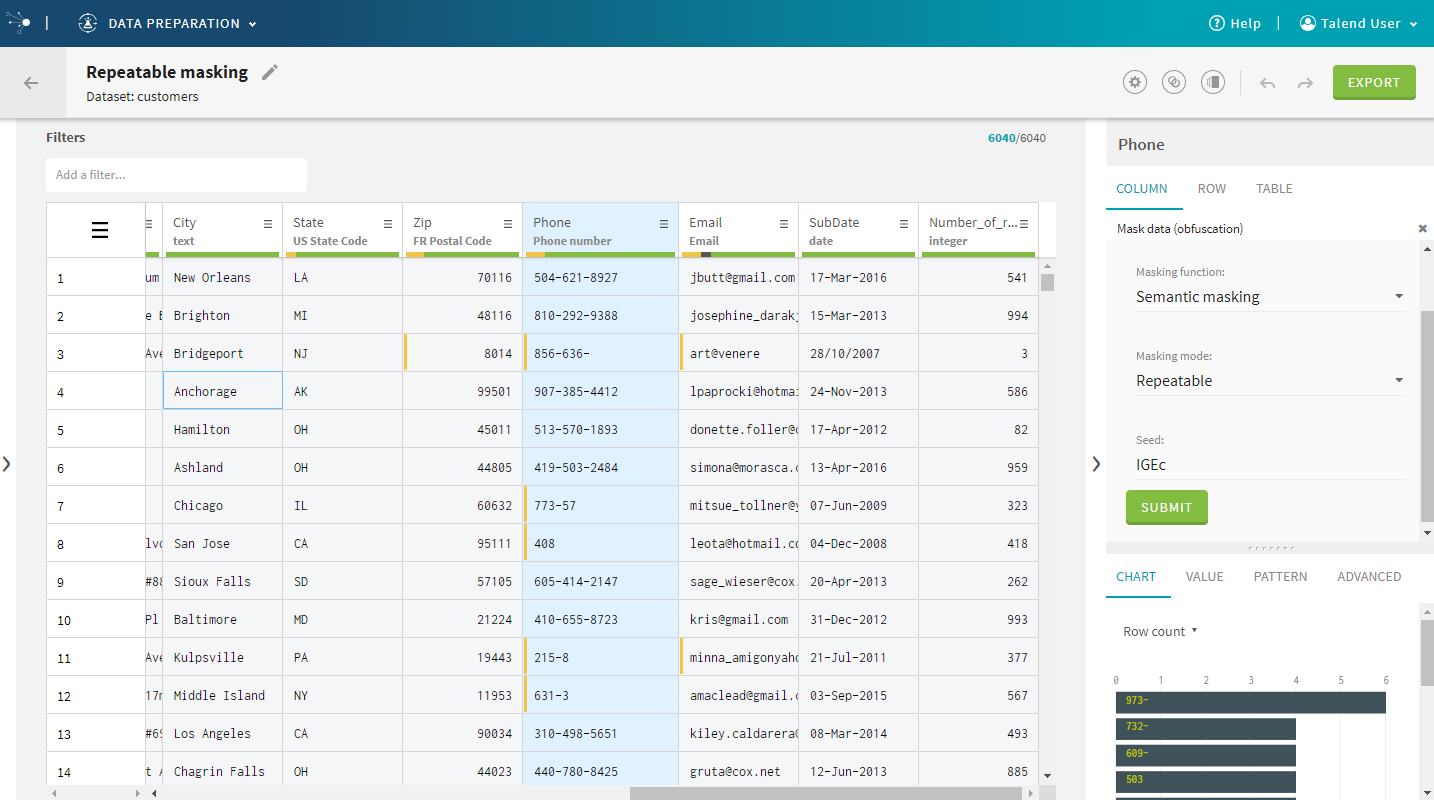Open the Phone column hamburger menu
The width and height of the screenshot is (1434, 800).
click(x=664, y=223)
